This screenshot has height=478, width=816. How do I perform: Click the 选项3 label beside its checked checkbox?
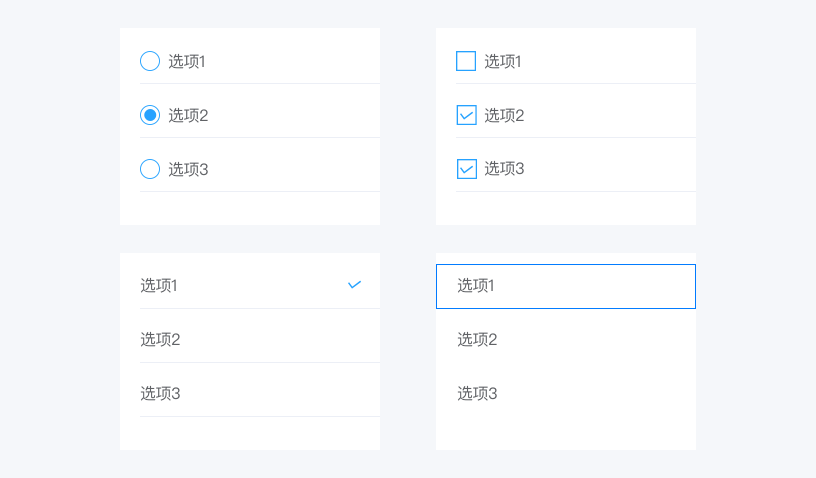coord(504,169)
